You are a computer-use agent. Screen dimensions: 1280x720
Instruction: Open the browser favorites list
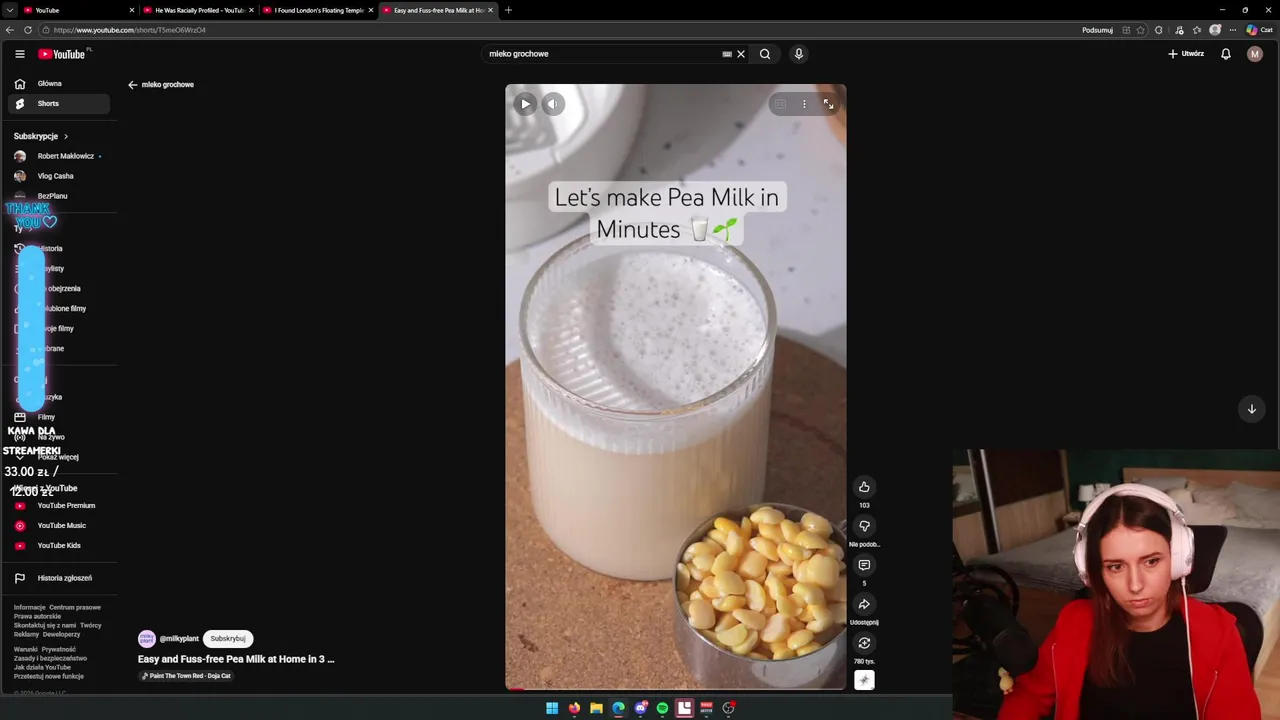pyautogui.click(x=1198, y=30)
